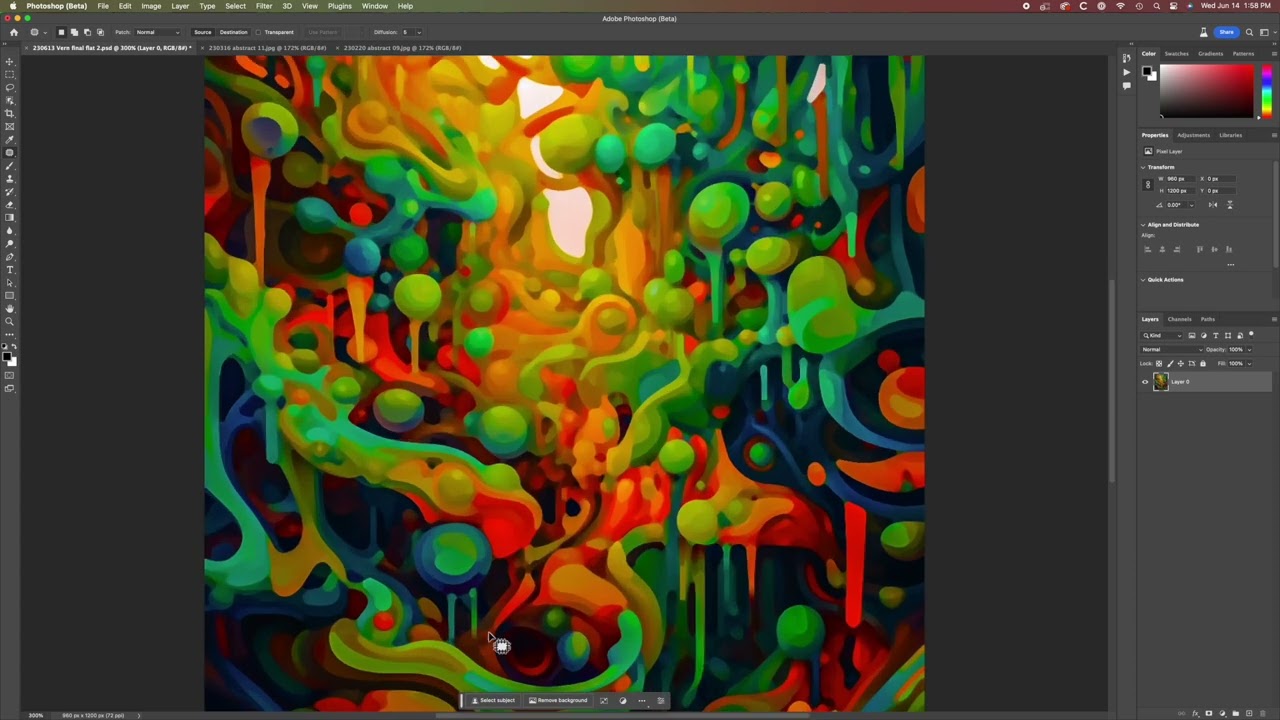Select the Move tool
The height and width of the screenshot is (720, 1280).
(10, 62)
